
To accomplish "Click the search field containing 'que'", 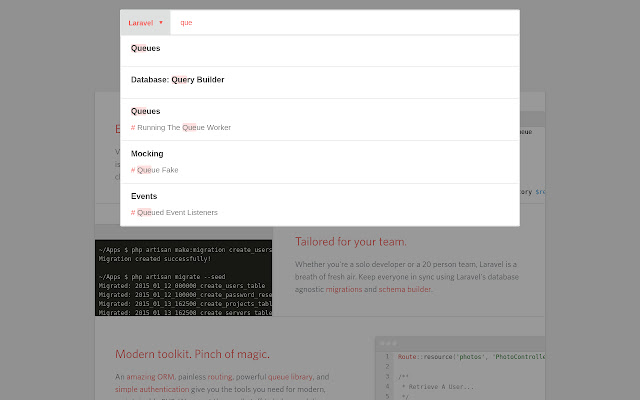I will [x=345, y=23].
